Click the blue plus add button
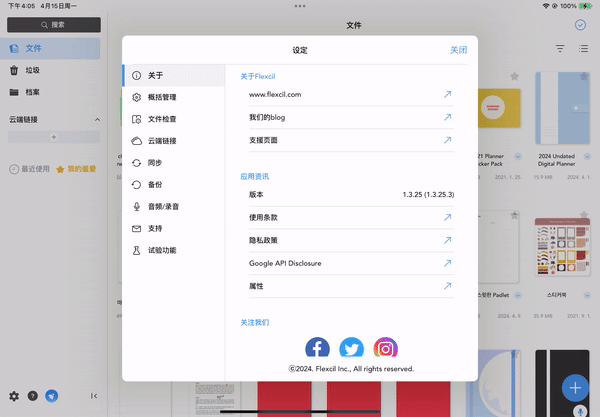The height and width of the screenshot is (417, 600). point(575,388)
